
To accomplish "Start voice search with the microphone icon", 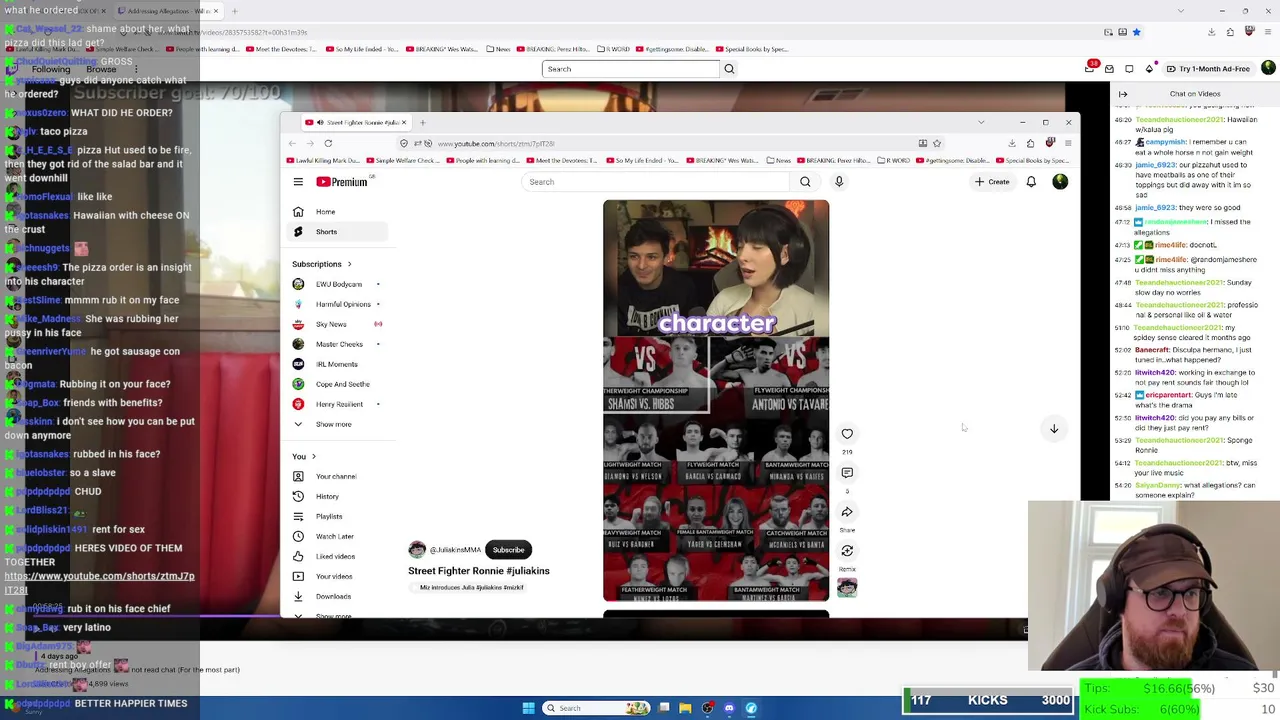I will pos(839,182).
